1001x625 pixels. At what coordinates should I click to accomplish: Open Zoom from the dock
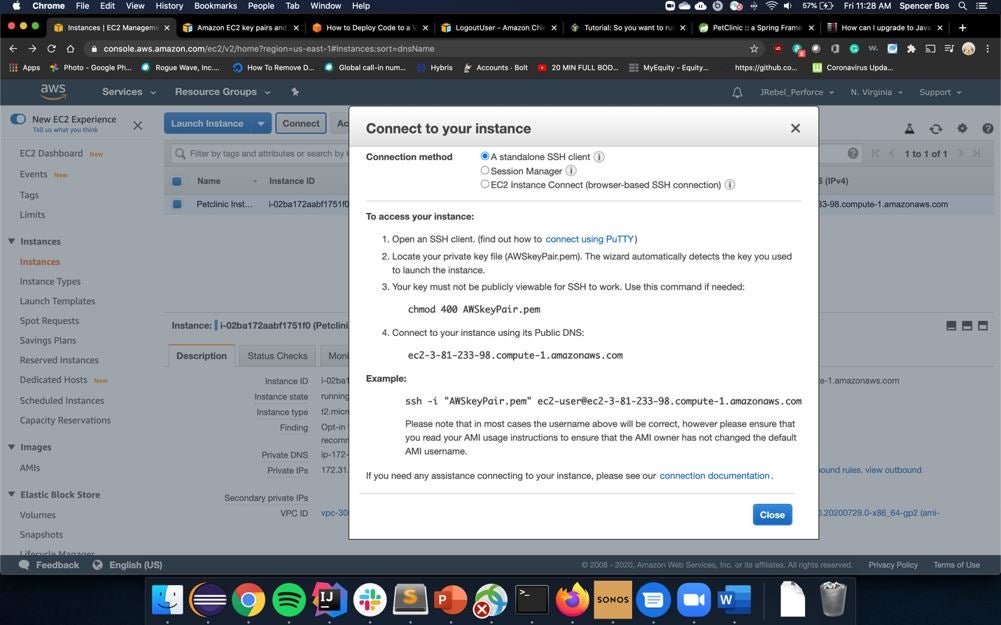click(694, 599)
